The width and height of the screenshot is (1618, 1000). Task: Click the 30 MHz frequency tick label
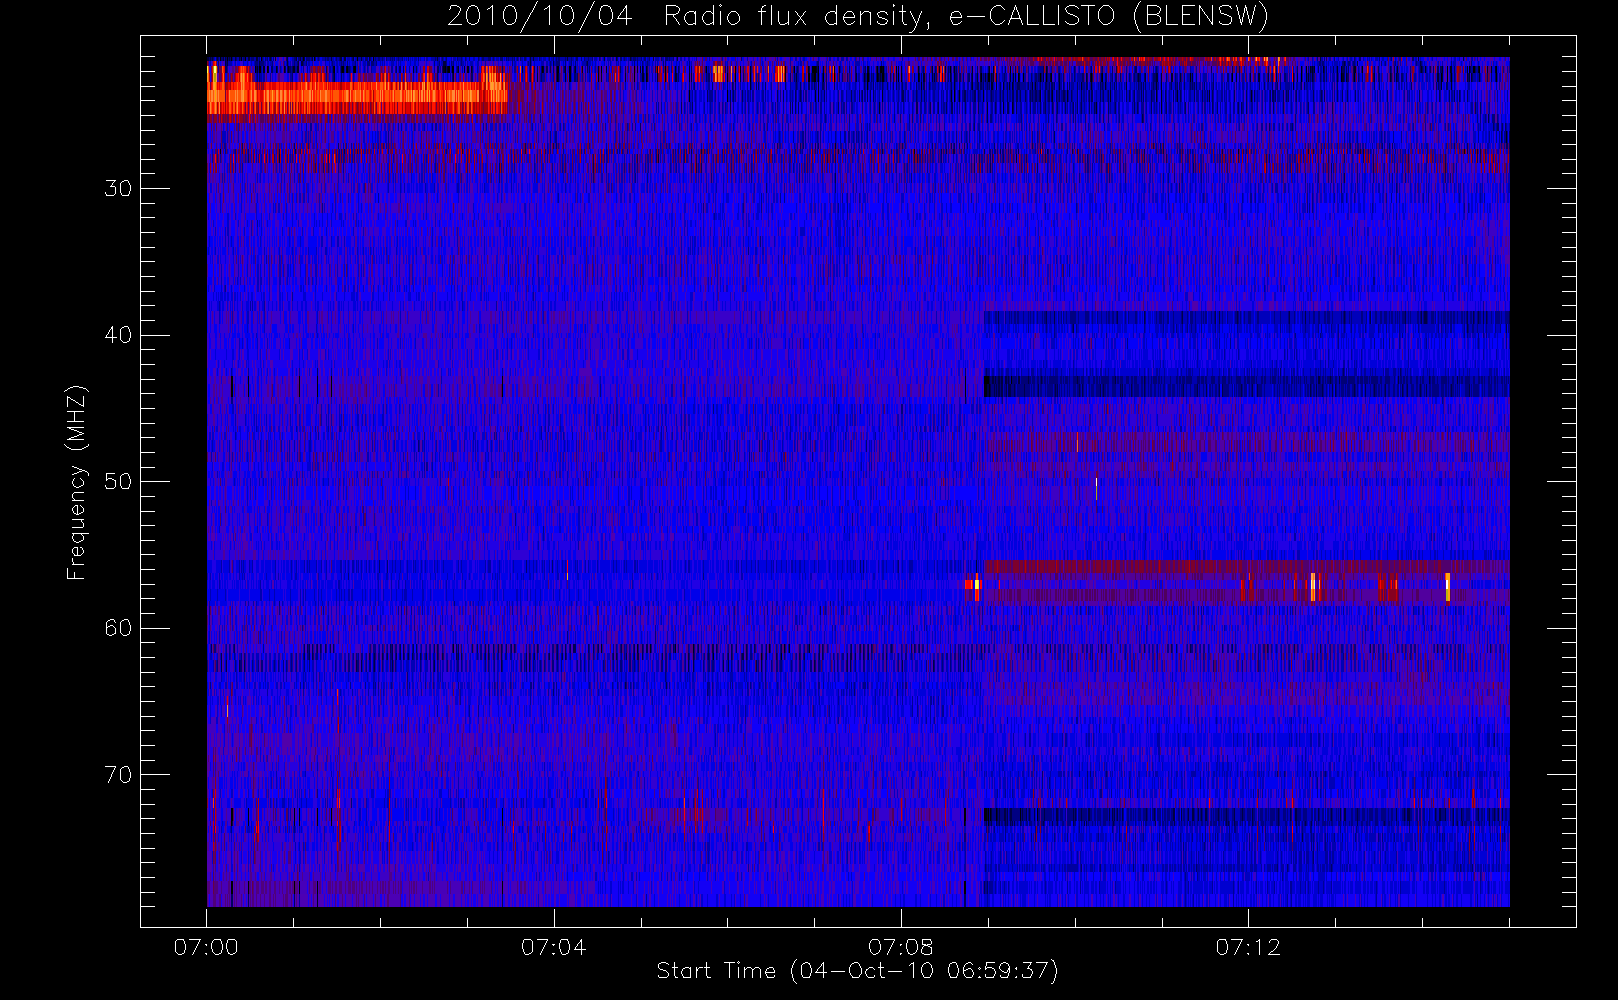pos(118,188)
